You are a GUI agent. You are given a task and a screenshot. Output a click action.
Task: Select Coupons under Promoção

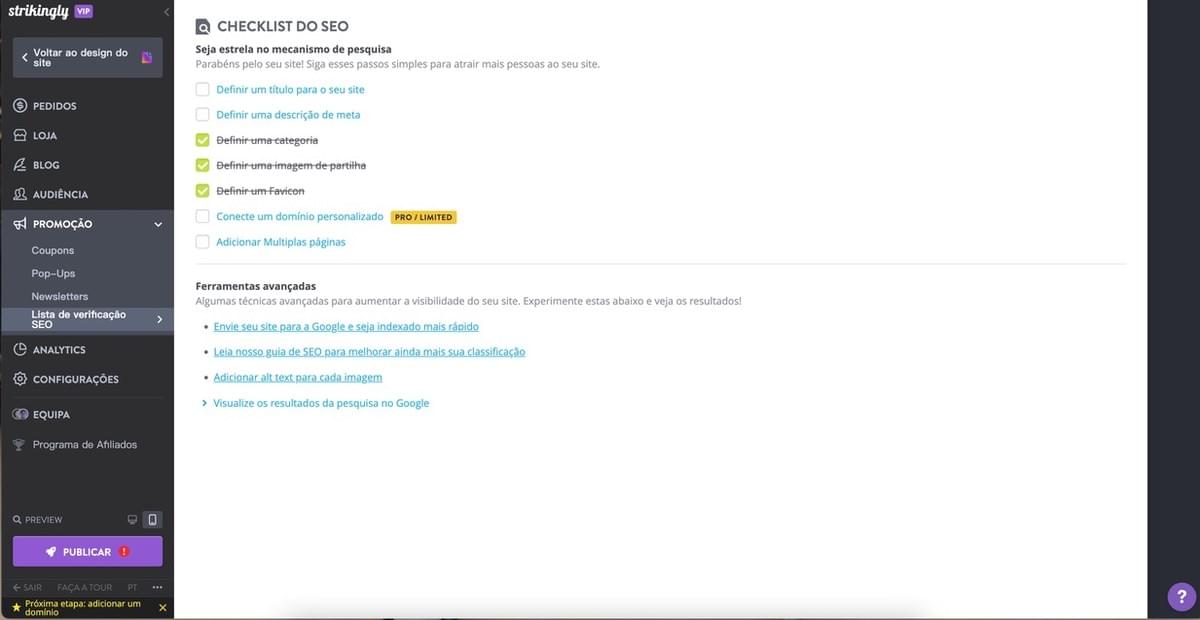click(x=53, y=250)
